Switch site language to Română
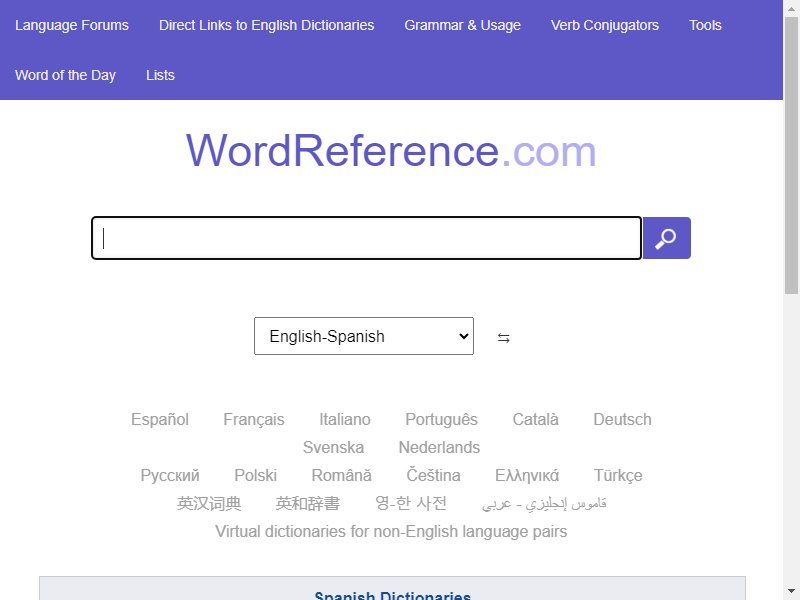Screen dimensions: 800x600 (342, 476)
